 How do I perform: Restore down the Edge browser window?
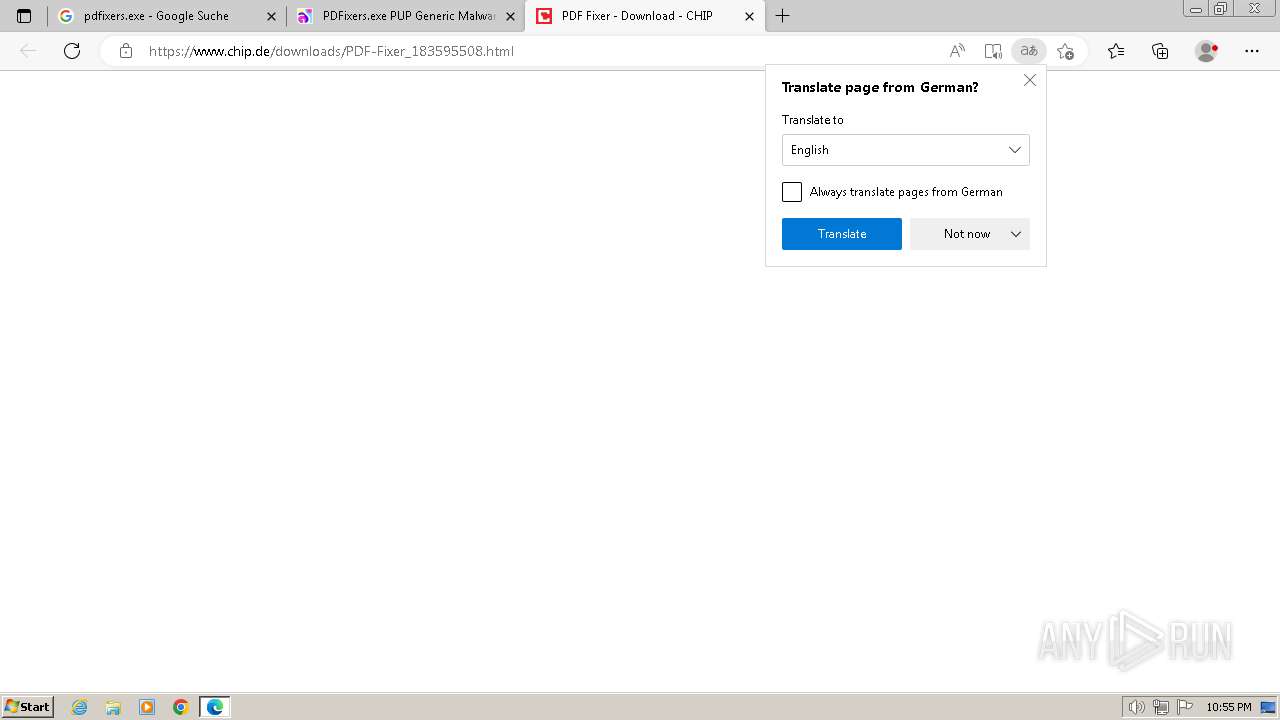coord(1220,9)
